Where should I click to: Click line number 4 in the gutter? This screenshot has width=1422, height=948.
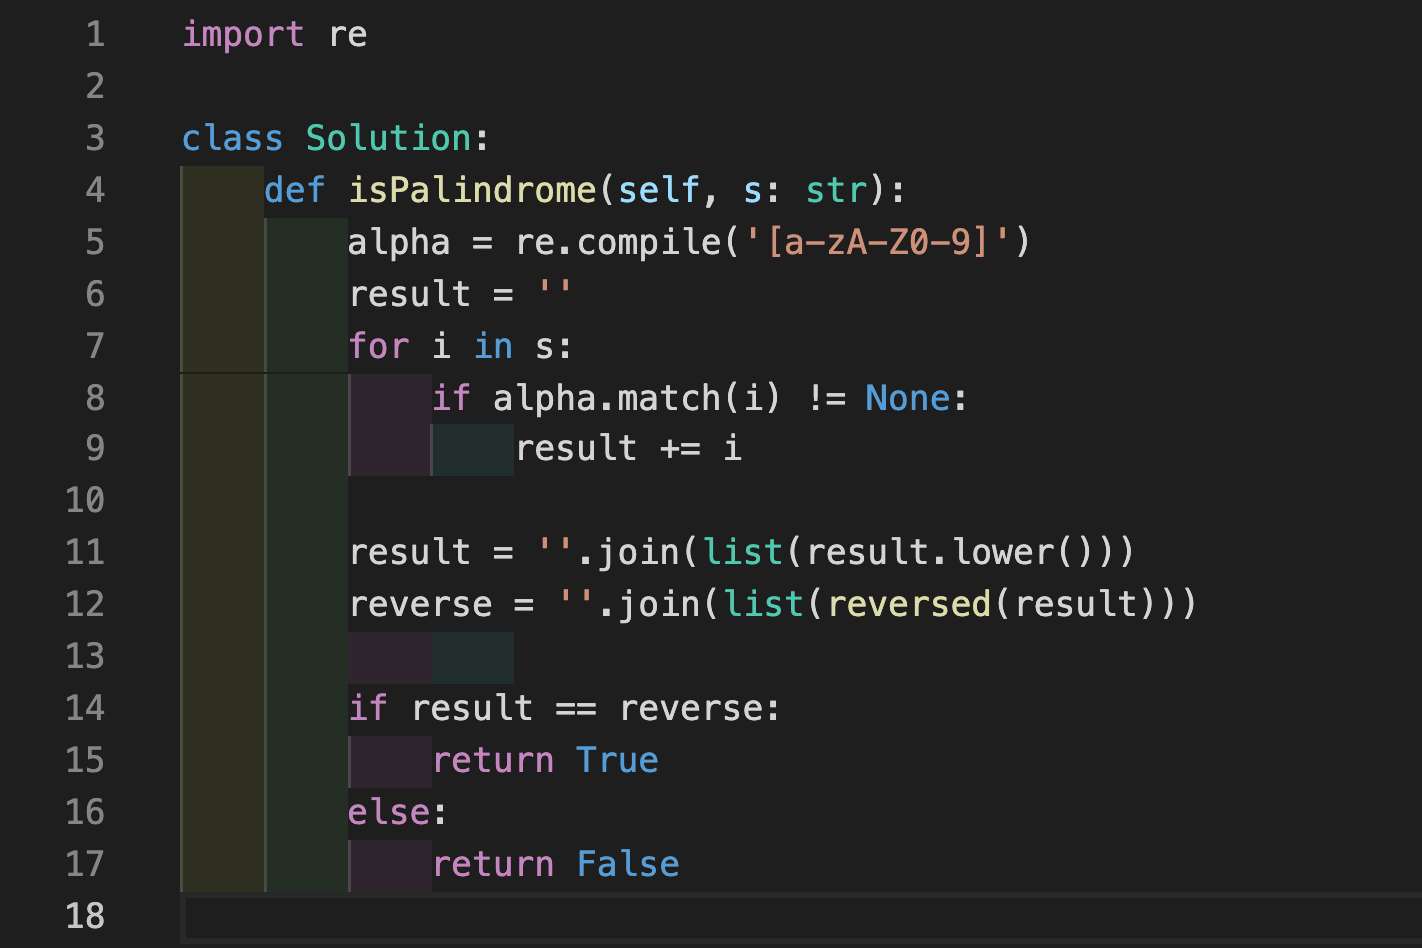(x=95, y=190)
